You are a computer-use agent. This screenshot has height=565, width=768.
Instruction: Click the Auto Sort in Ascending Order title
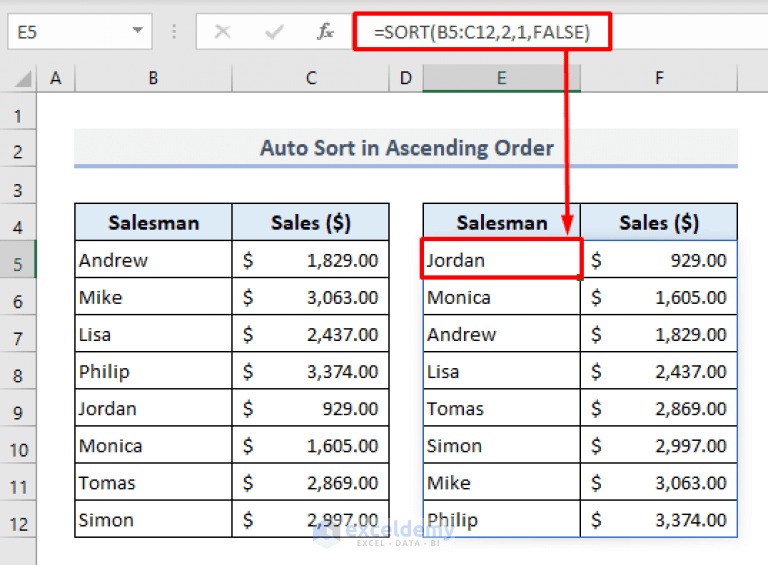[x=407, y=148]
